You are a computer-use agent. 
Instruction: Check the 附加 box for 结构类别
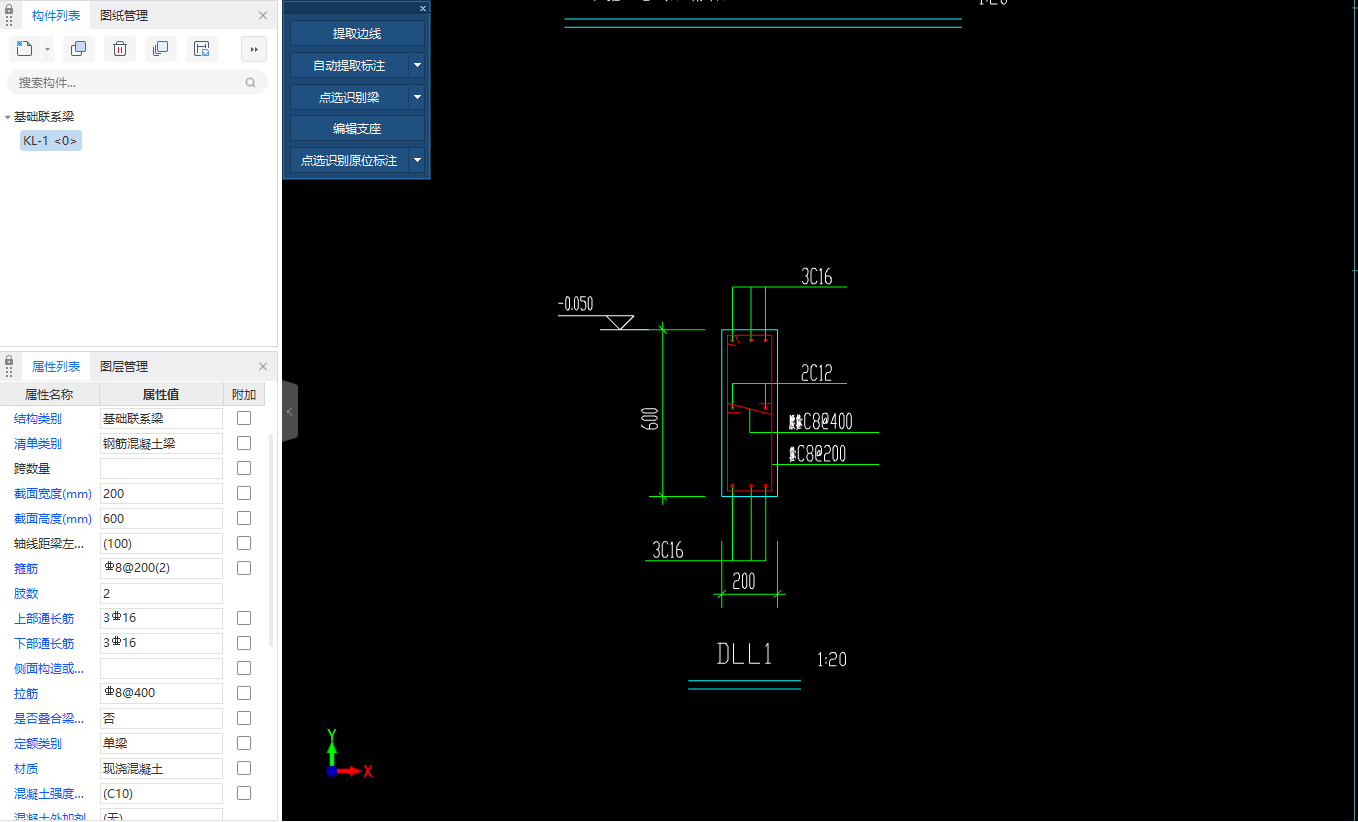coord(244,418)
